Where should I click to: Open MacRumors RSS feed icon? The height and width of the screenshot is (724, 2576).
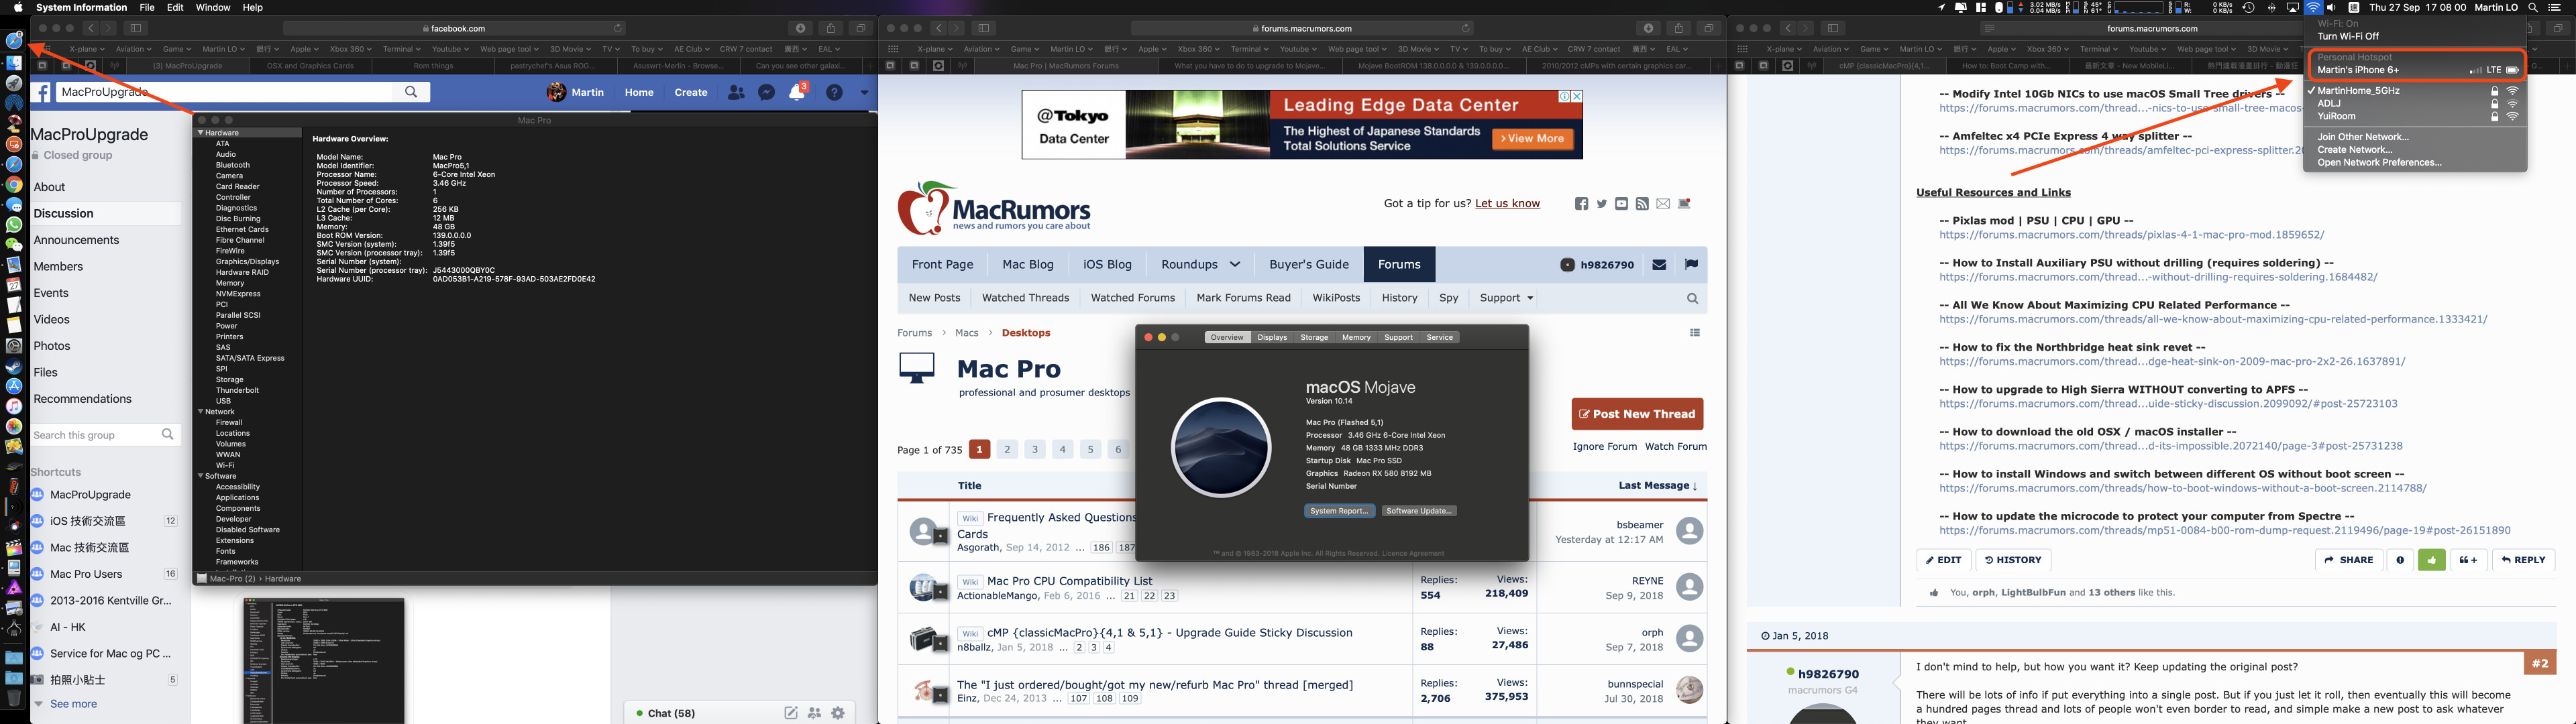click(x=1642, y=204)
